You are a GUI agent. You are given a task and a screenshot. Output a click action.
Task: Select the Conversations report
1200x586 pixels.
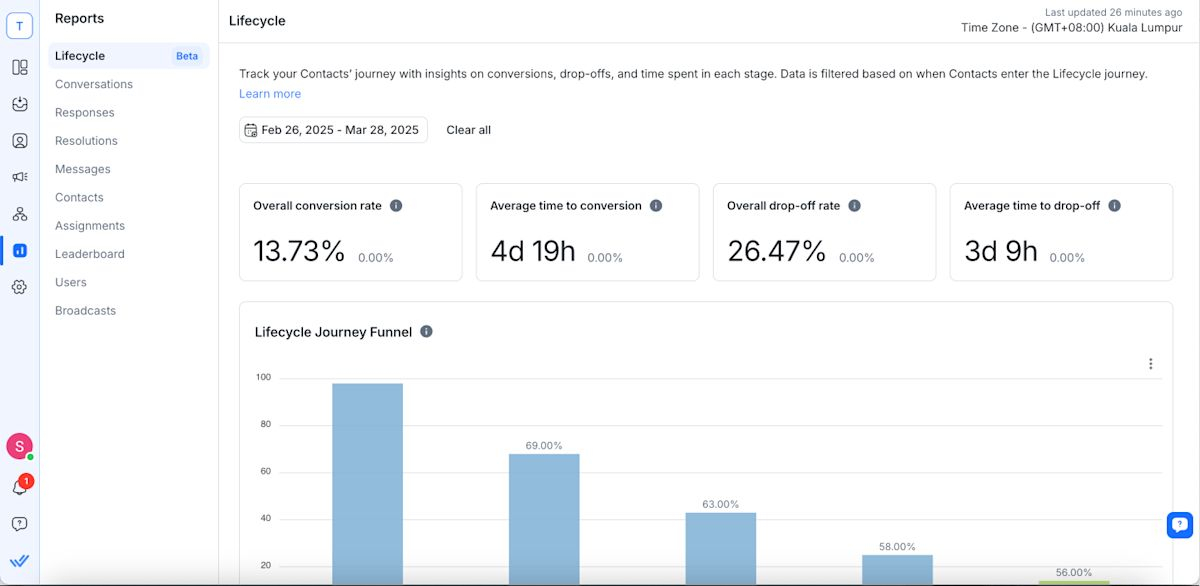click(94, 84)
